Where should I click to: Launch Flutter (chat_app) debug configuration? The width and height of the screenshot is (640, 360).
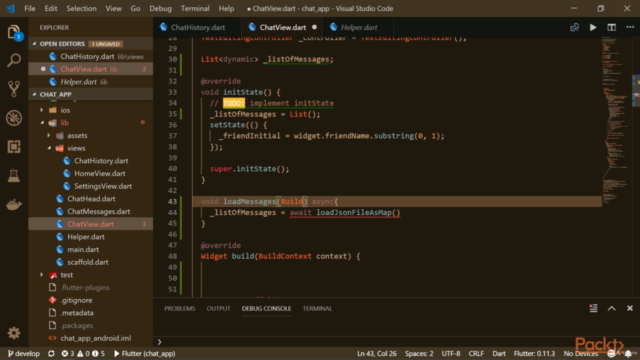tap(144, 353)
